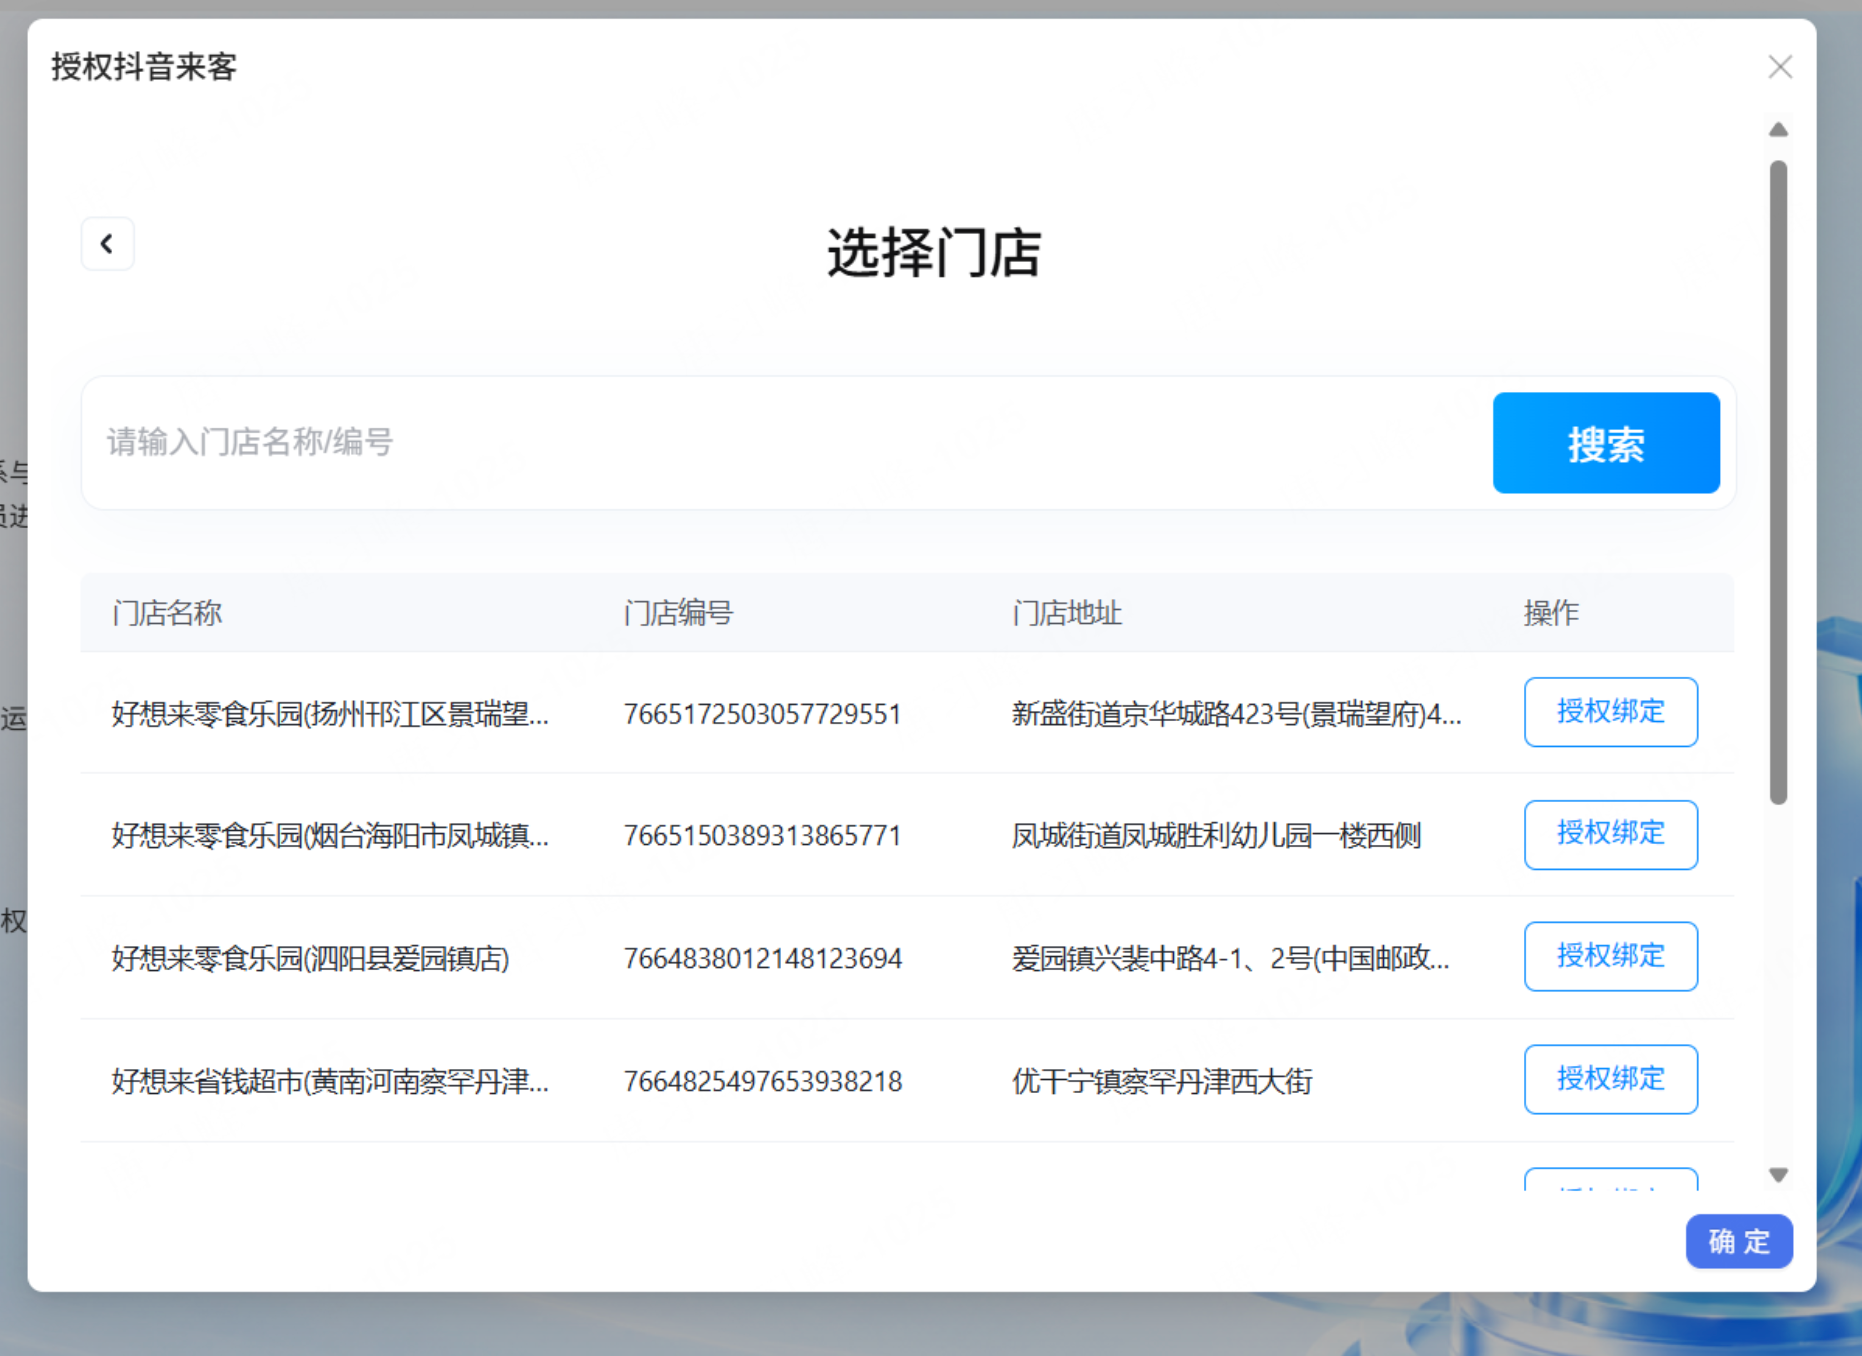Click address 优干宁镇察罕丹津西大街
Viewport: 1862px width, 1356px height.
click(x=1162, y=1081)
